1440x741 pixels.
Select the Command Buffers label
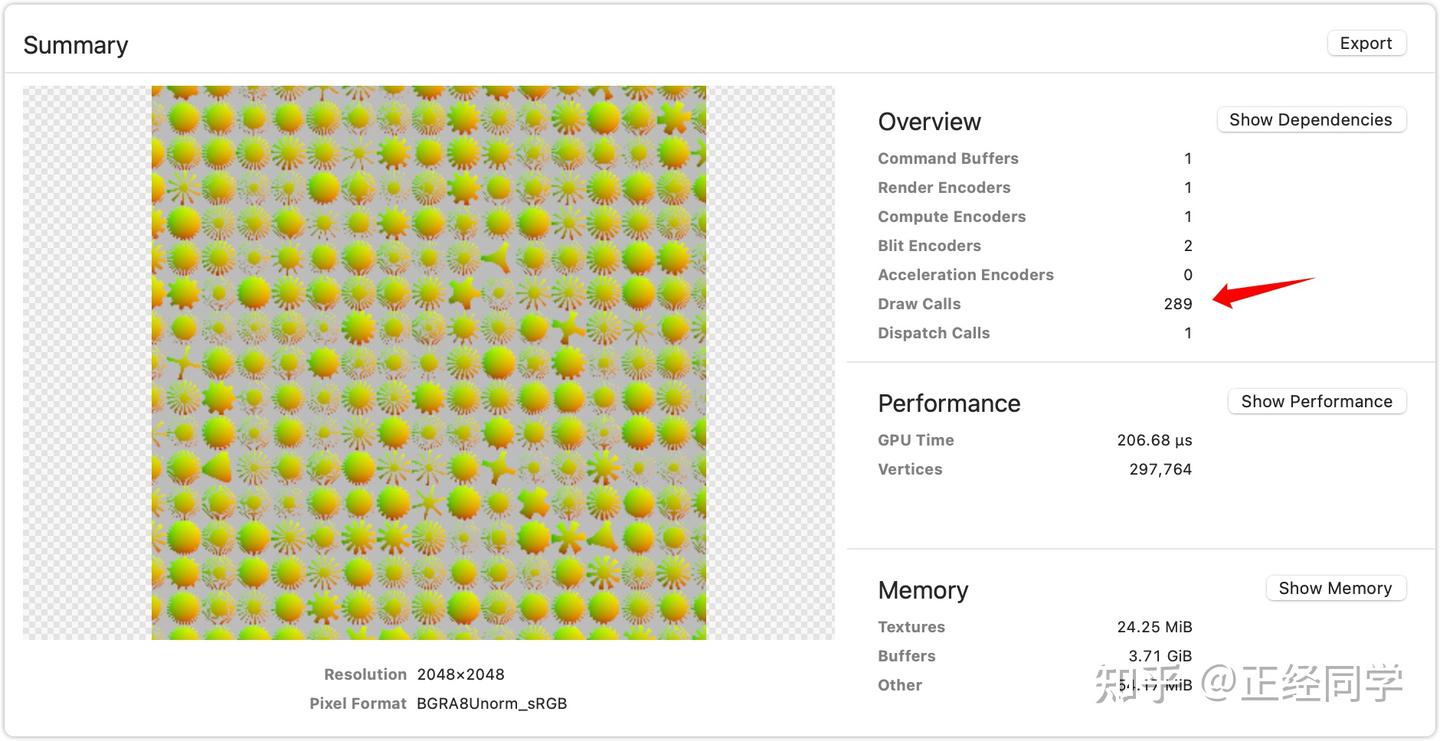coord(948,158)
